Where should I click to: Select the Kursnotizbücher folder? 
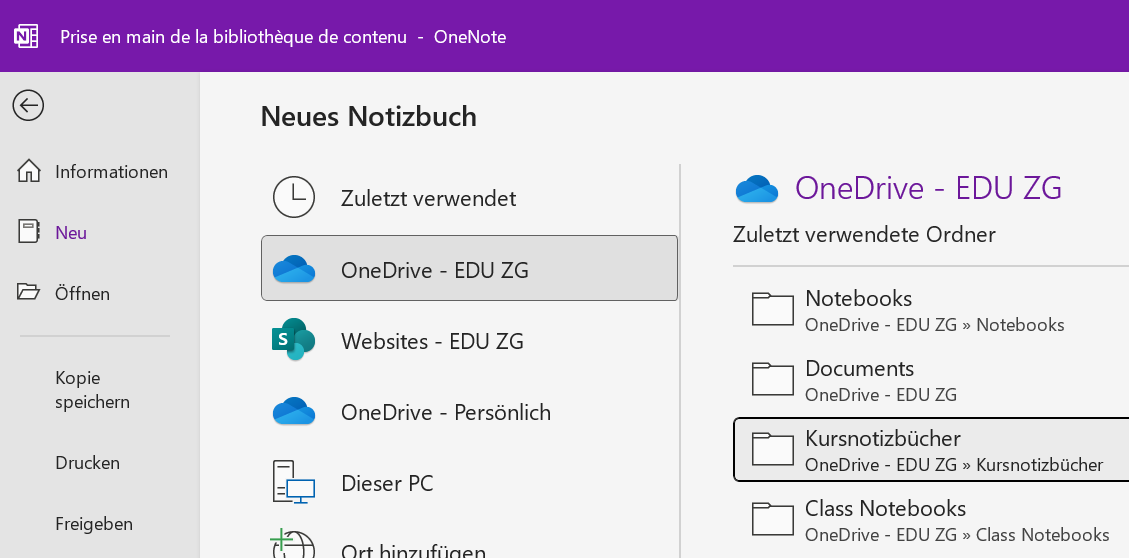(x=930, y=450)
